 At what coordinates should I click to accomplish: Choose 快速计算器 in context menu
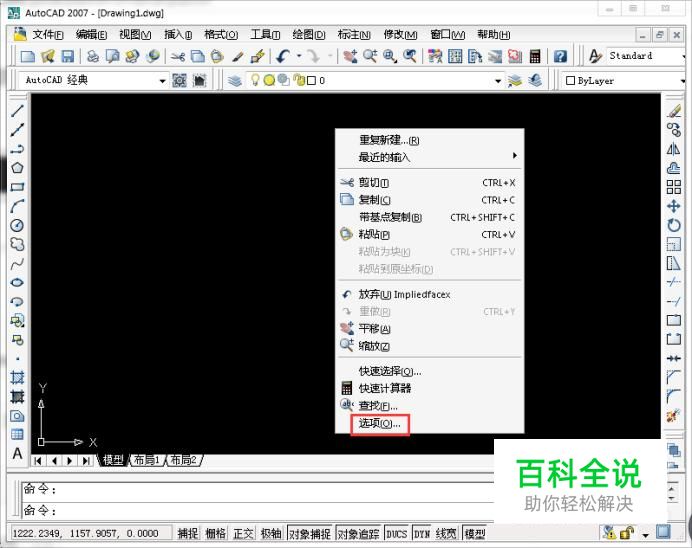(430, 388)
